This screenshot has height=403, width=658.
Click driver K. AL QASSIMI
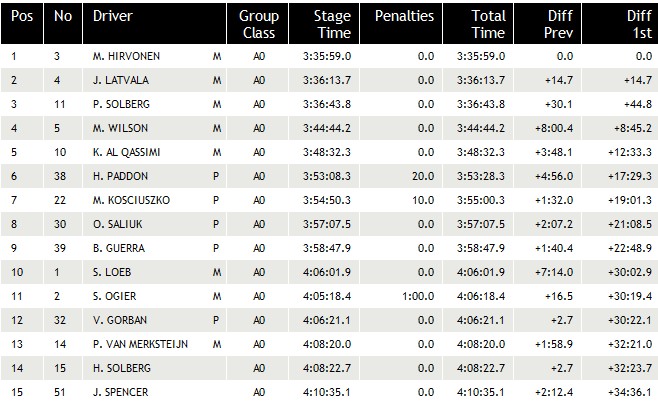point(127,152)
